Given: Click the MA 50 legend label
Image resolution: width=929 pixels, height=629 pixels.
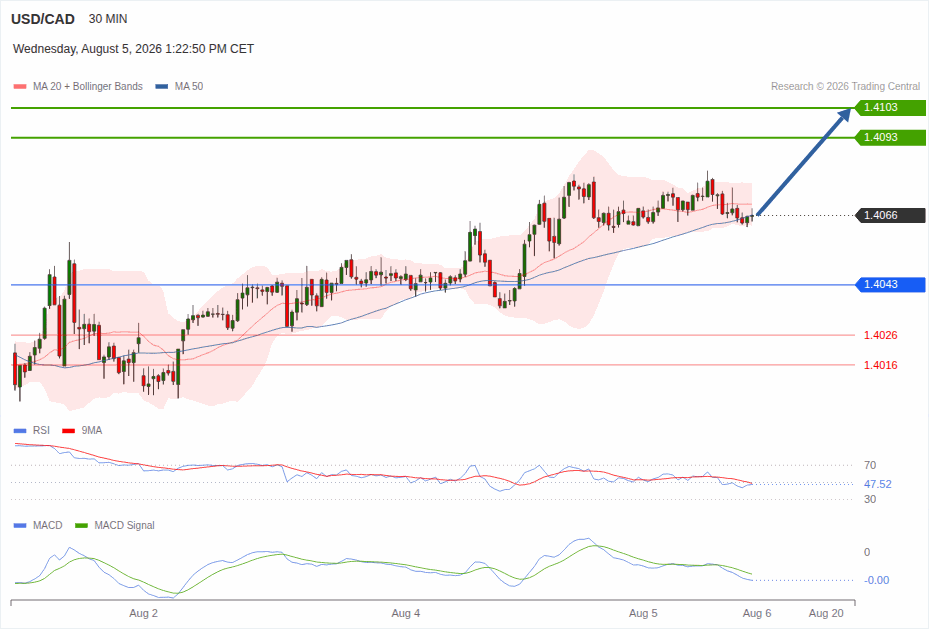Looking at the screenshot, I should [189, 86].
